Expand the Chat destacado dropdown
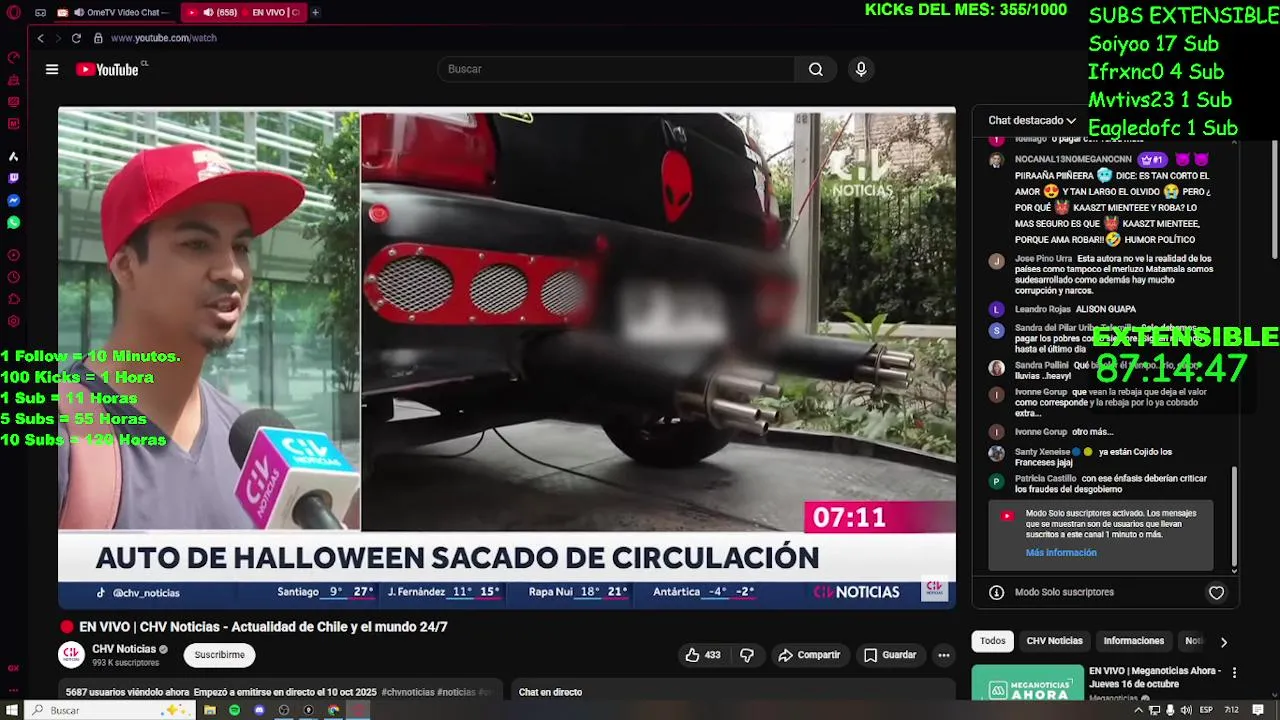This screenshot has height=720, width=1280. pyautogui.click(x=1032, y=120)
